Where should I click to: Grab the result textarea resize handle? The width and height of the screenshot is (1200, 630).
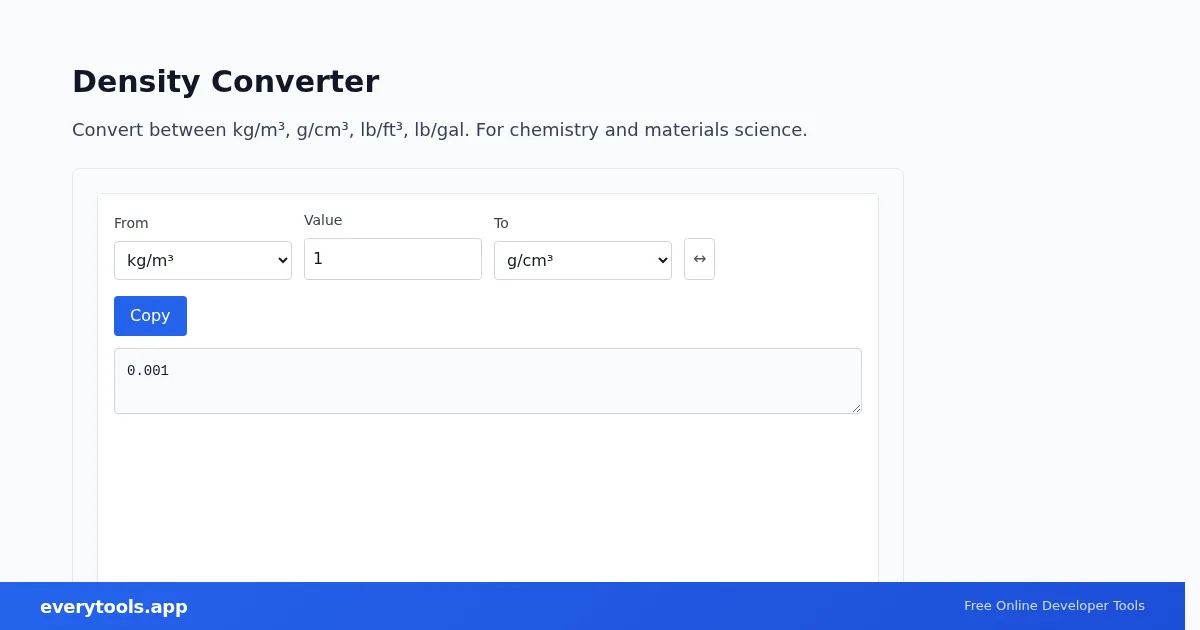(x=855, y=407)
